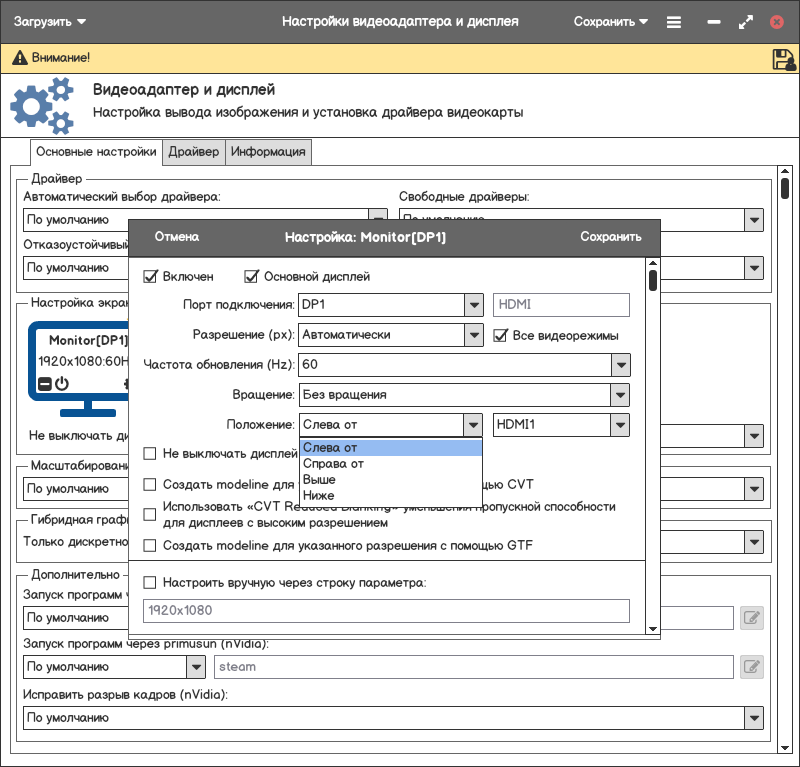Click Отмена in the Monitor dialog header
The image size is (800, 767).
click(x=176, y=237)
